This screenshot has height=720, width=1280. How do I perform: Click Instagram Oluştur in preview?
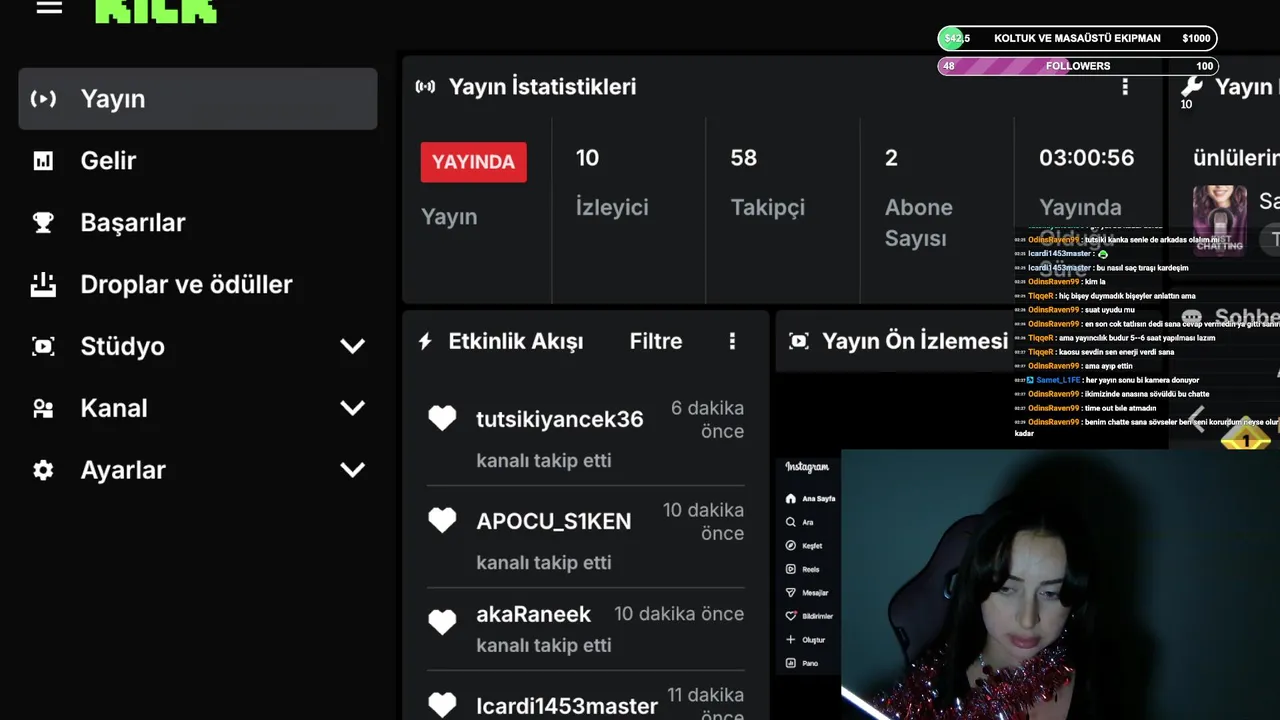pos(806,640)
